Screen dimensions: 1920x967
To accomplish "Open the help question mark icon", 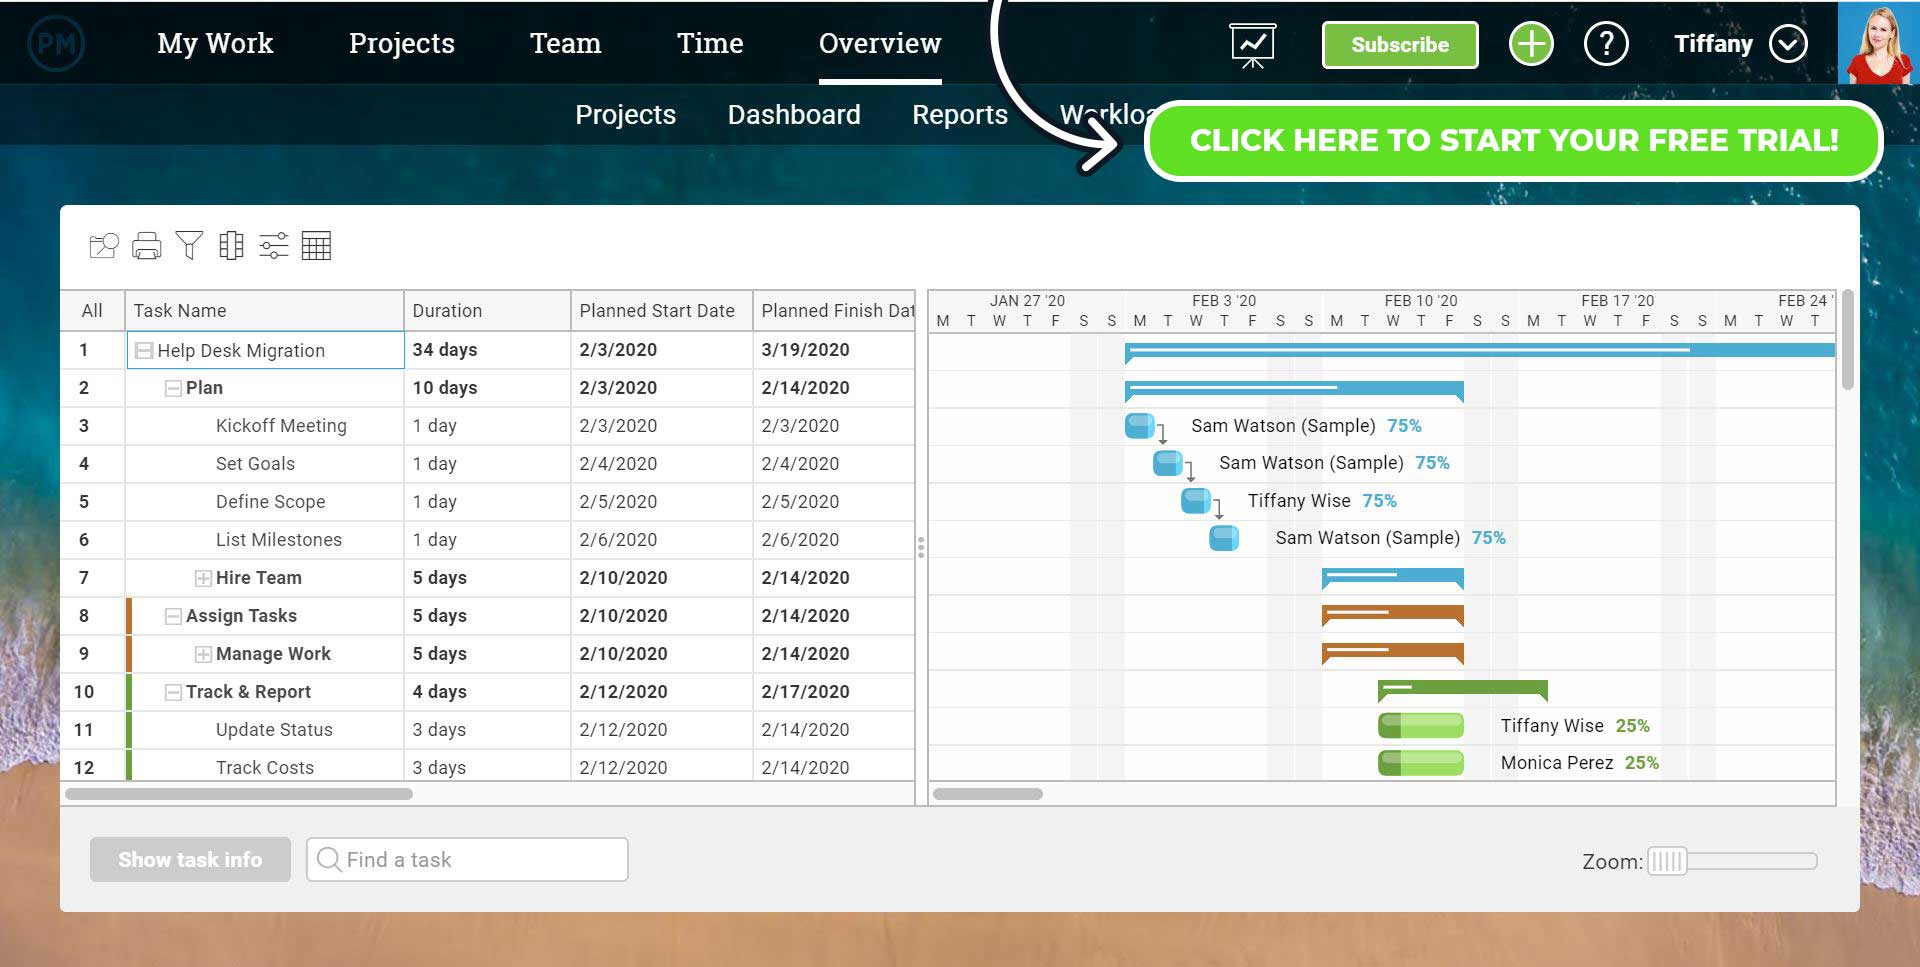I will tap(1606, 45).
